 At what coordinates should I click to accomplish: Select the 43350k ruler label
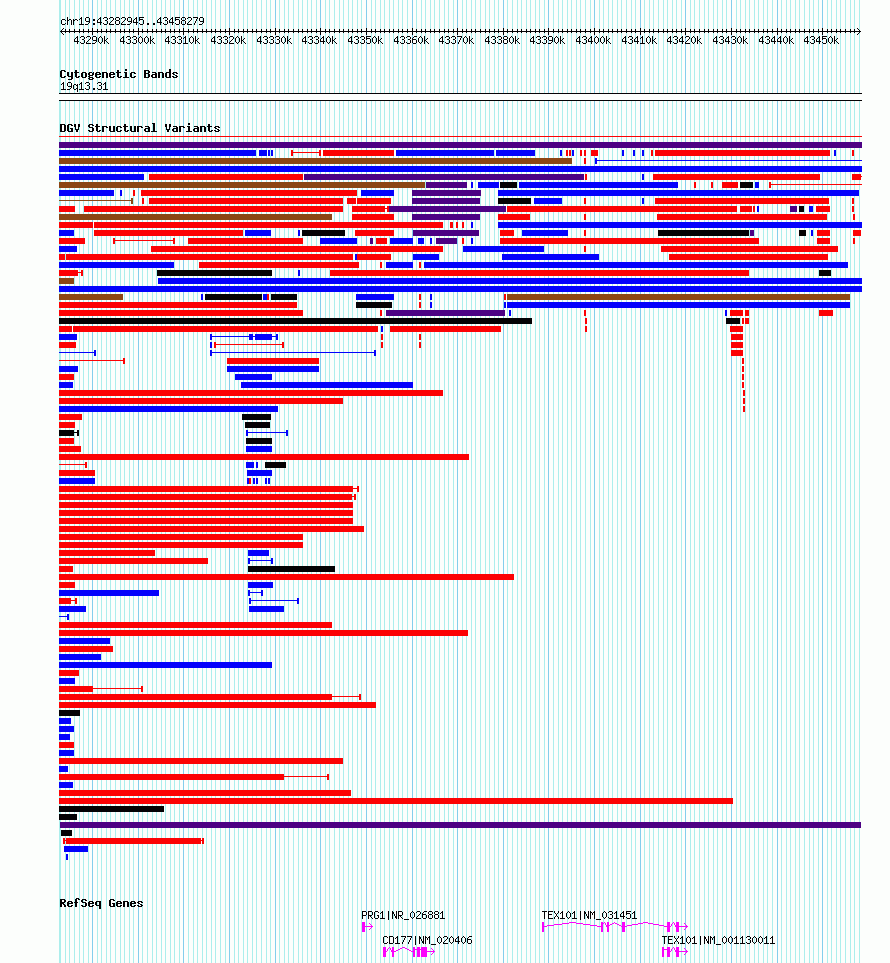tap(365, 41)
